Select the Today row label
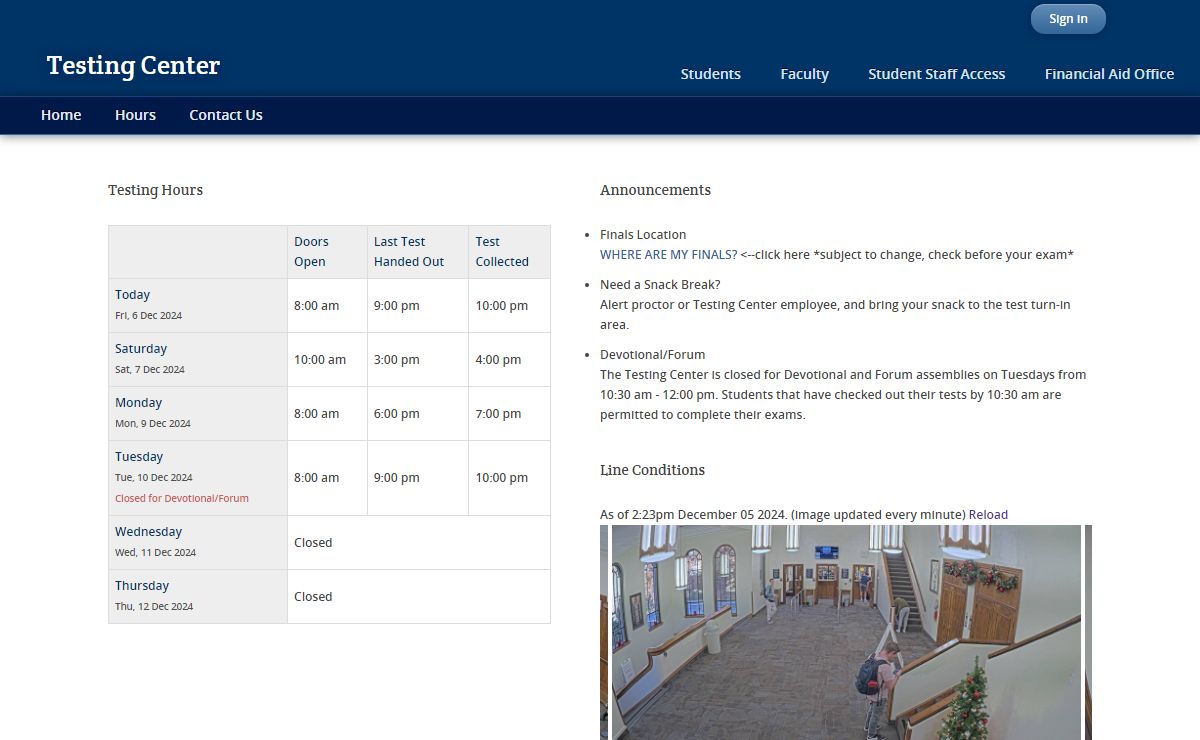Image resolution: width=1200 pixels, height=740 pixels. 132,295
